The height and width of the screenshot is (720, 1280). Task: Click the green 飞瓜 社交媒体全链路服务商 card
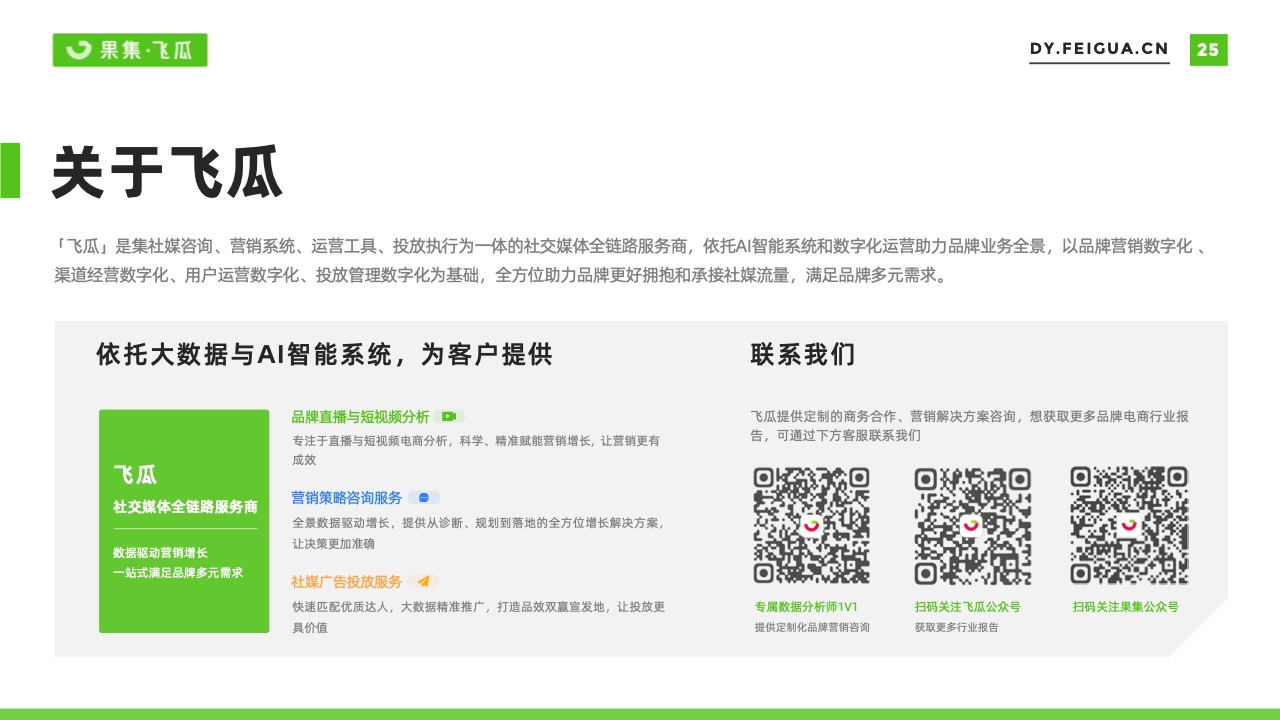click(x=184, y=521)
